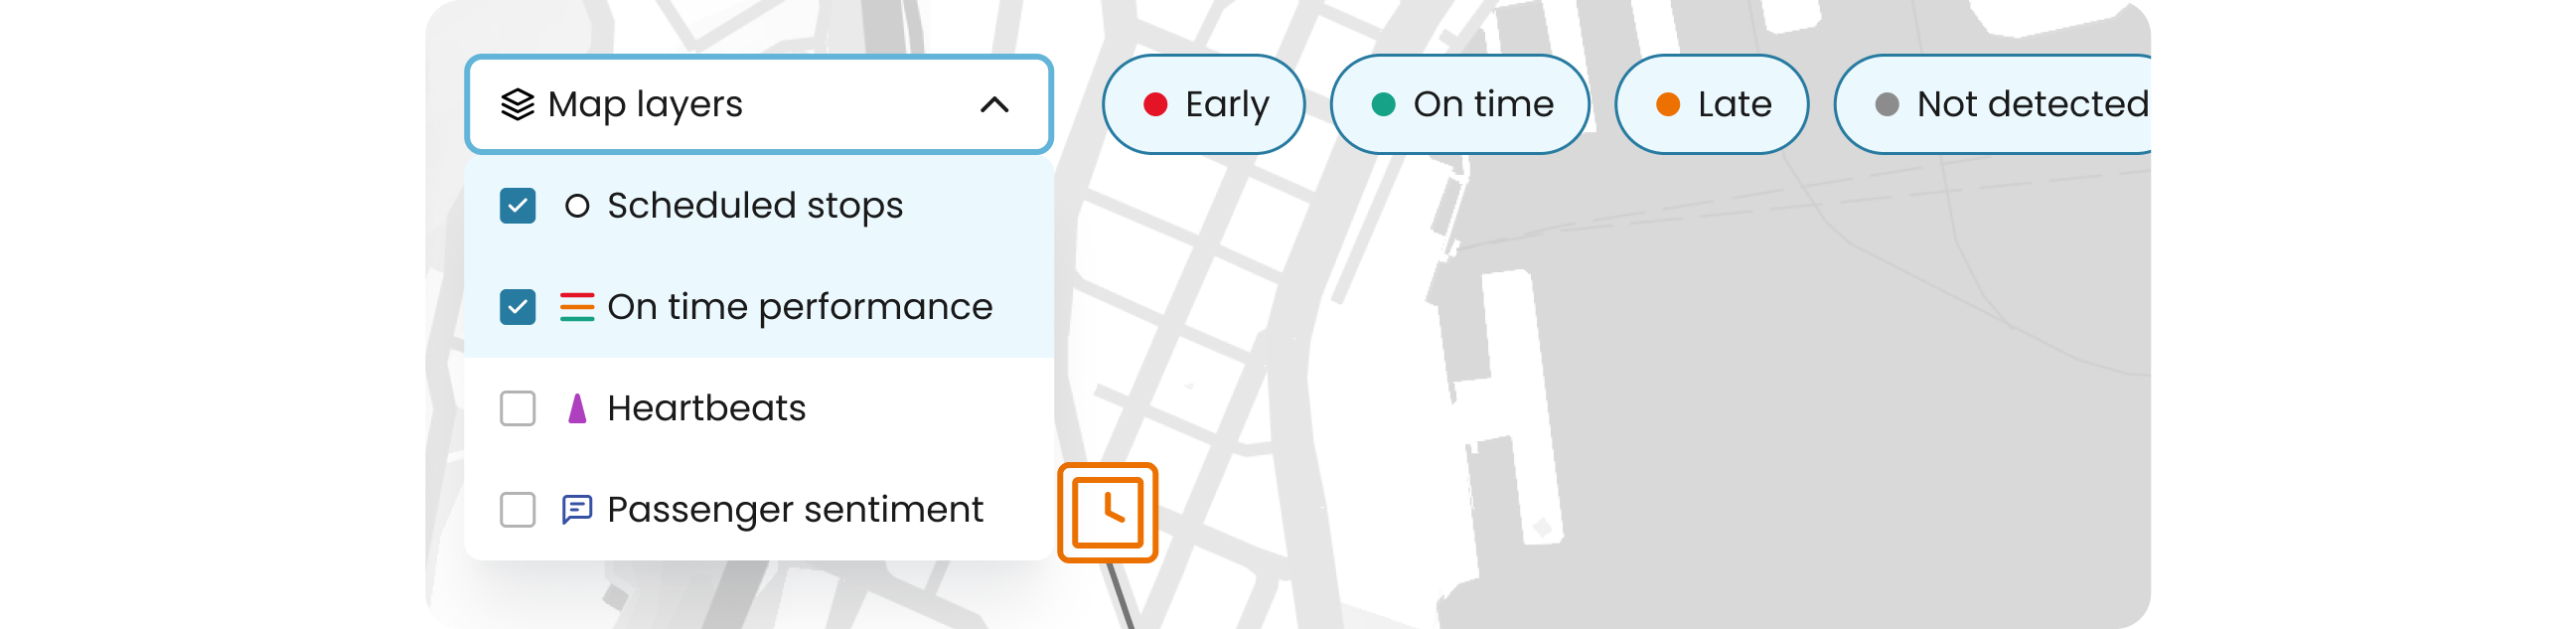Click the Map layers dropdown label
Image resolution: width=2576 pixels, height=629 pixels.
pos(645,104)
